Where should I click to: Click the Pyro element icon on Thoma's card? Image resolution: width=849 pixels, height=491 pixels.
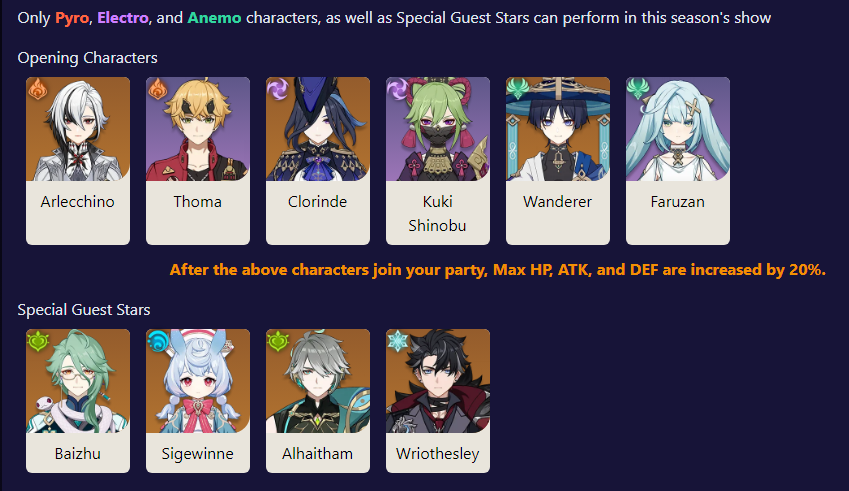point(158,90)
